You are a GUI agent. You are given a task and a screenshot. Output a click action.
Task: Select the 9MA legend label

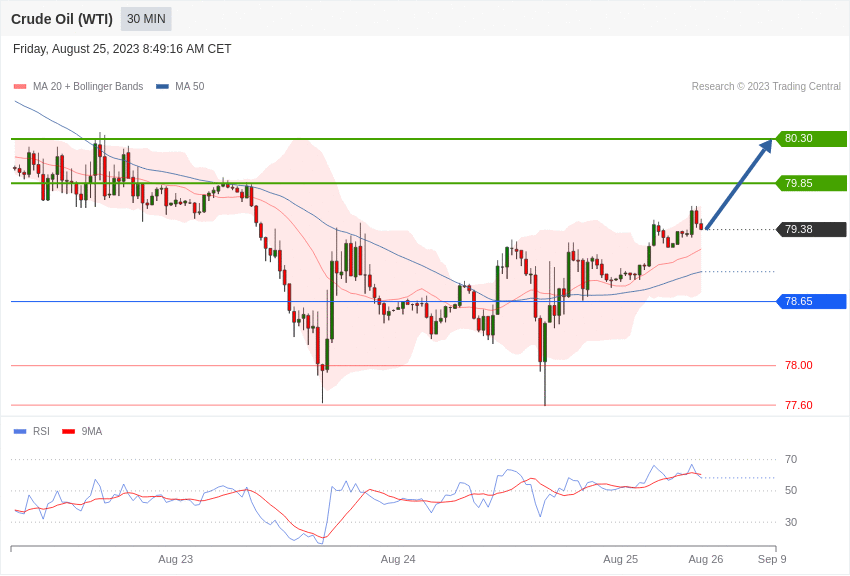92,432
